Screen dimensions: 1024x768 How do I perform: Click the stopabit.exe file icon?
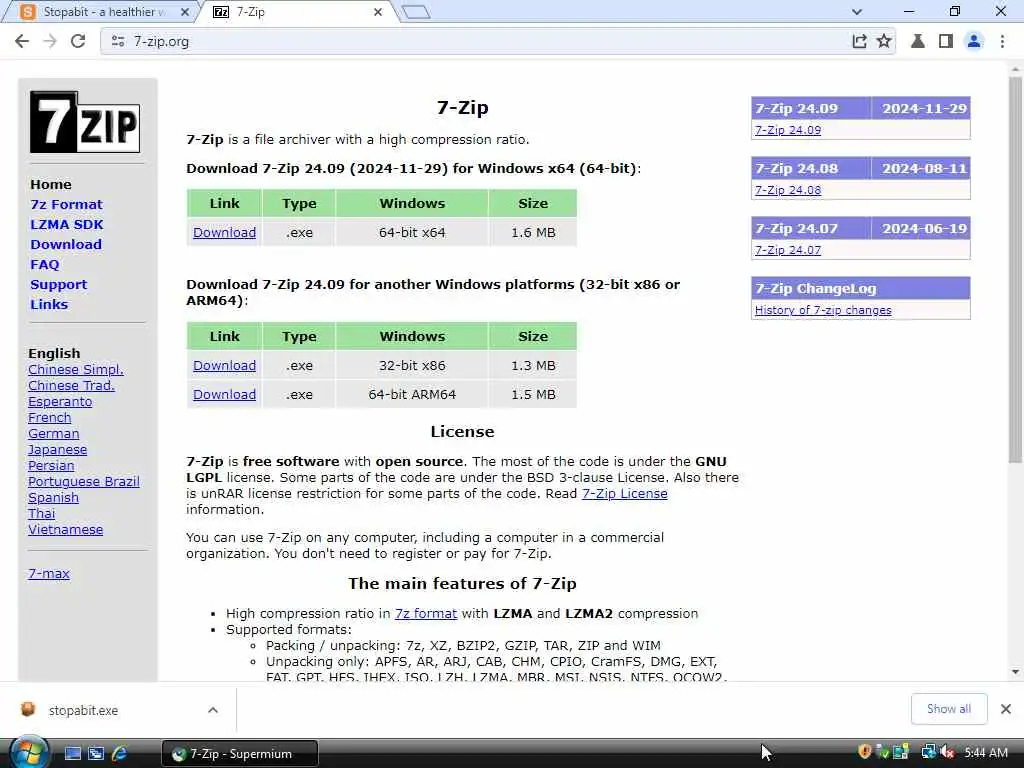[x=28, y=709]
